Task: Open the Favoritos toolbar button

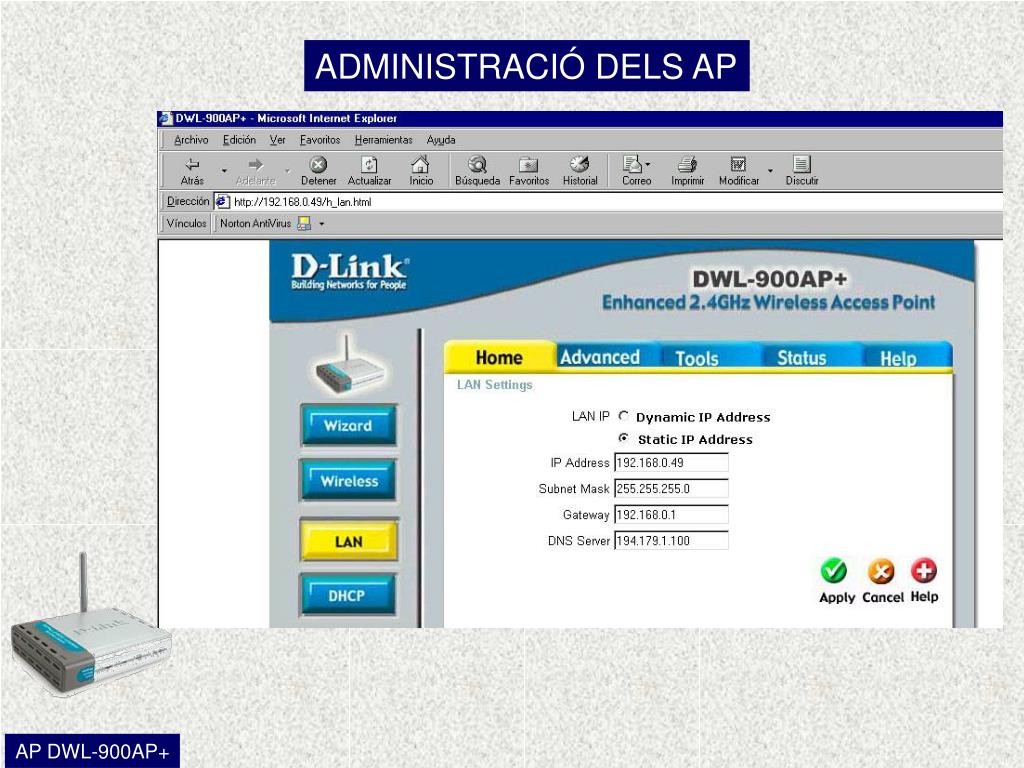Action: [528, 171]
